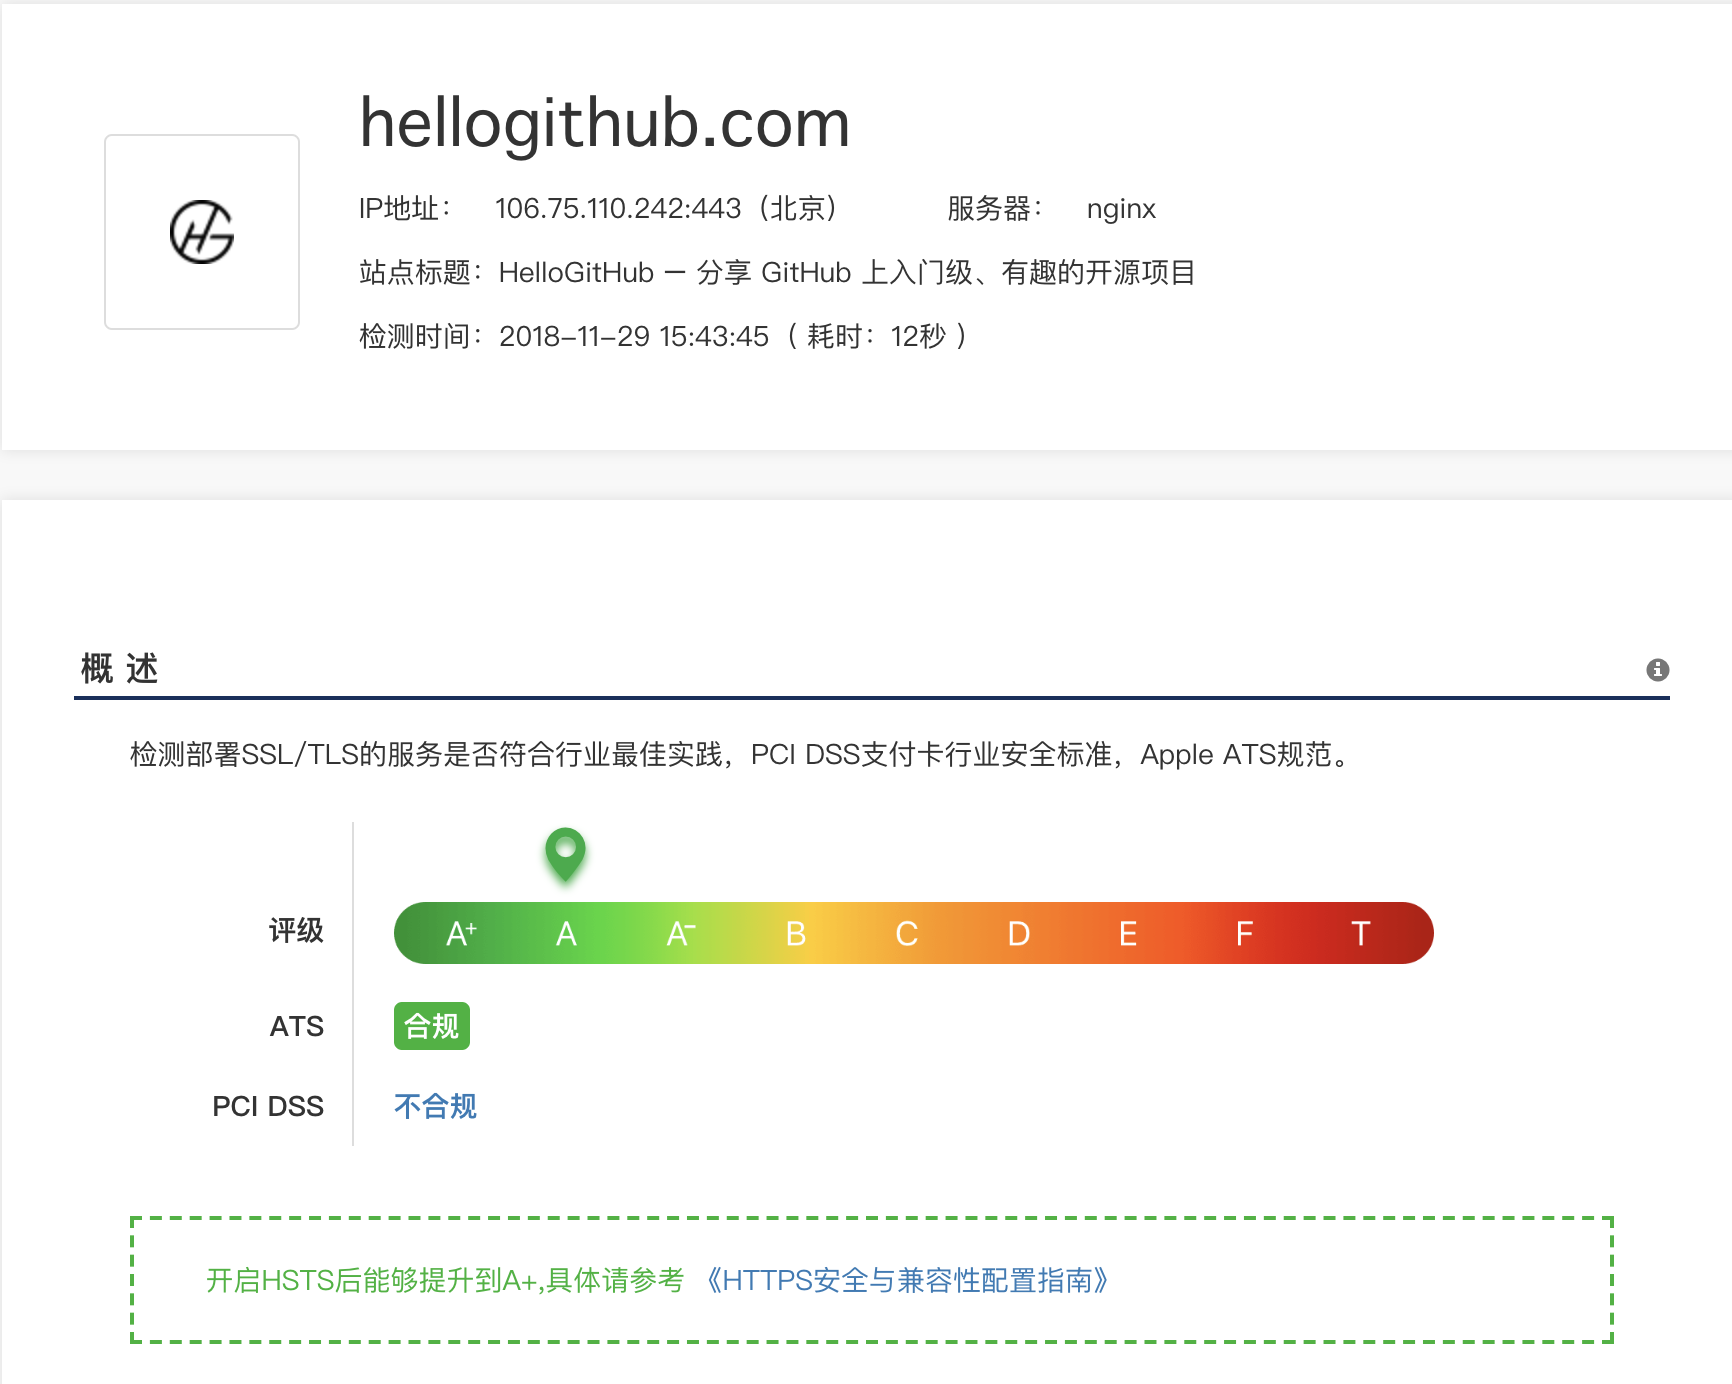Click the 概述 section heading

click(x=120, y=668)
